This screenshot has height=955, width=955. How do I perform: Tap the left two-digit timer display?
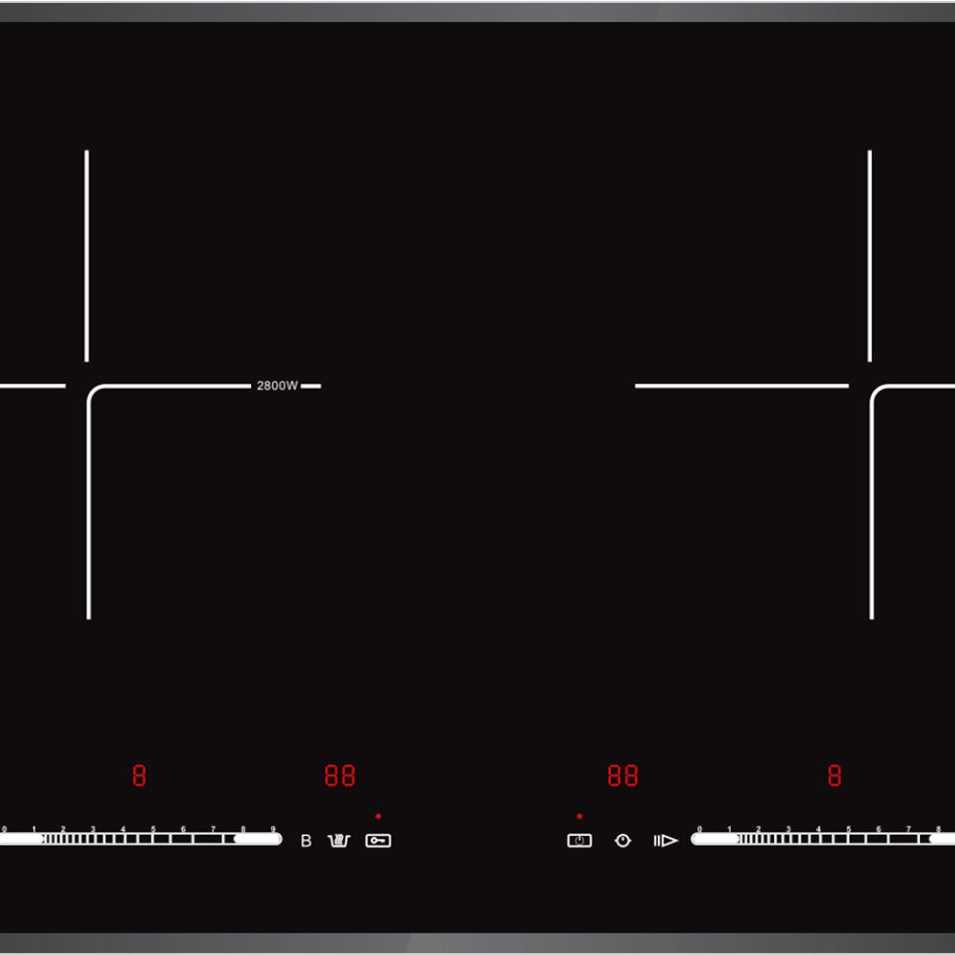click(340, 775)
